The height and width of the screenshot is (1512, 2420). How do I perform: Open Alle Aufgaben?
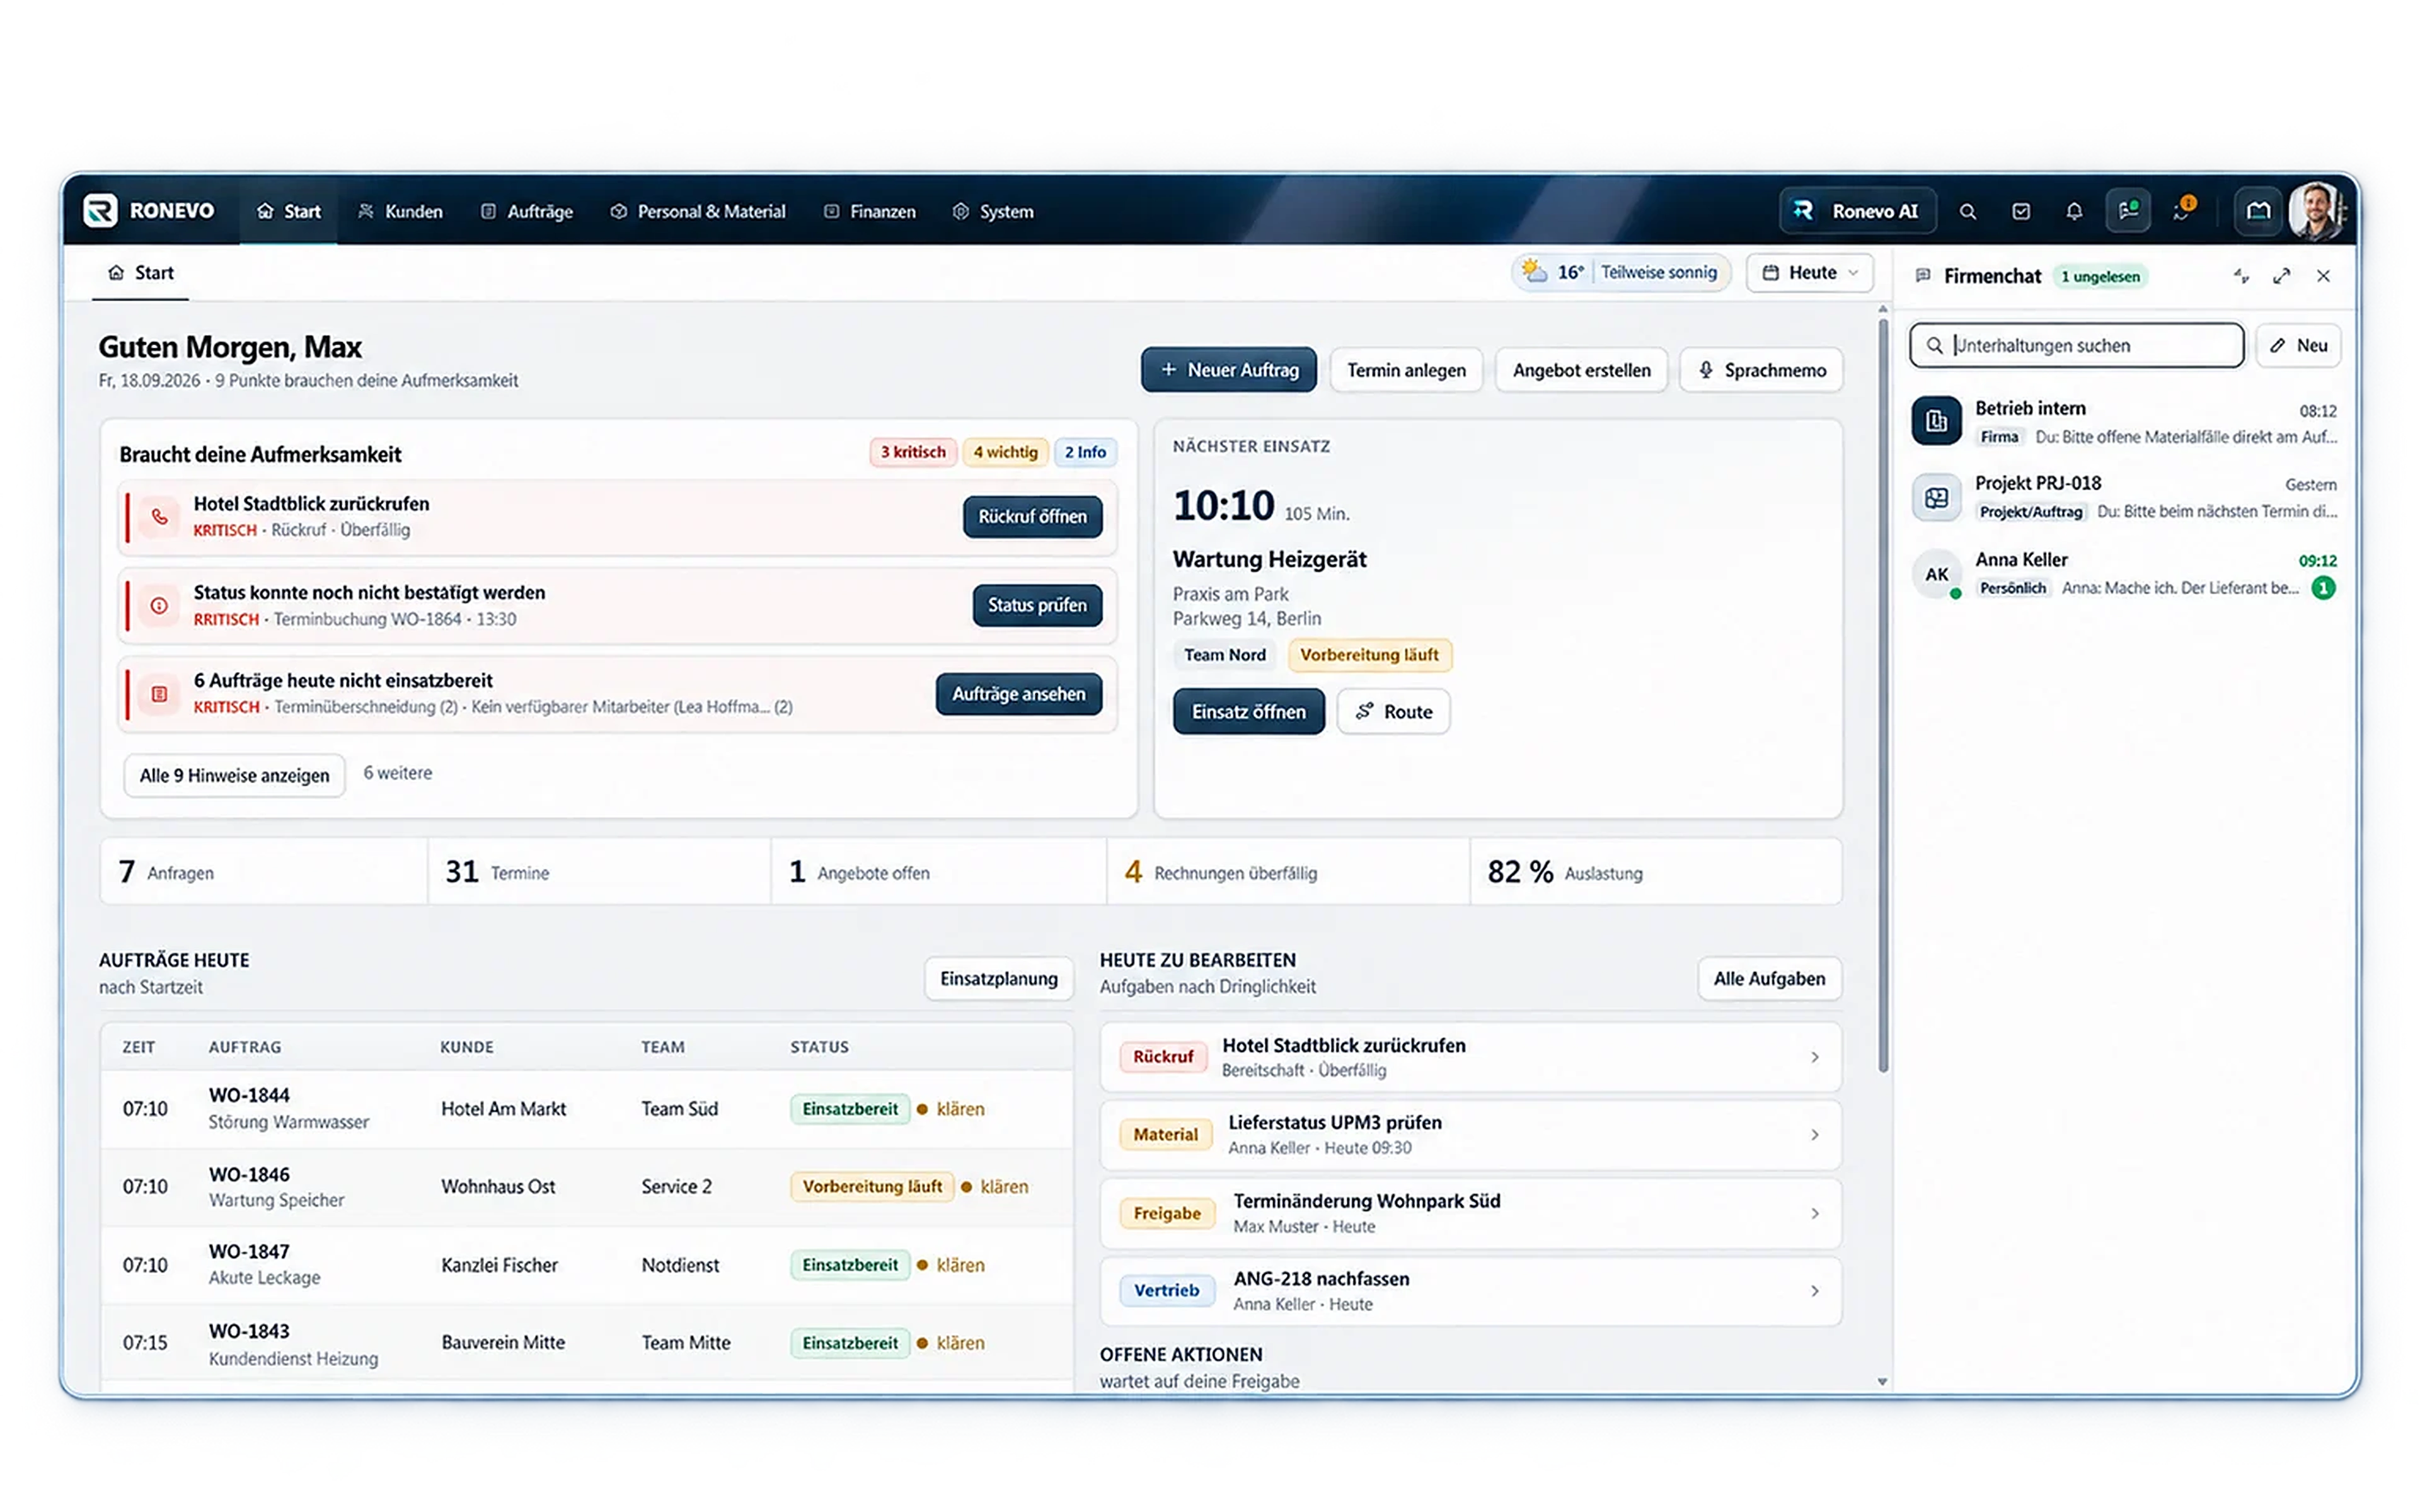click(x=1769, y=978)
